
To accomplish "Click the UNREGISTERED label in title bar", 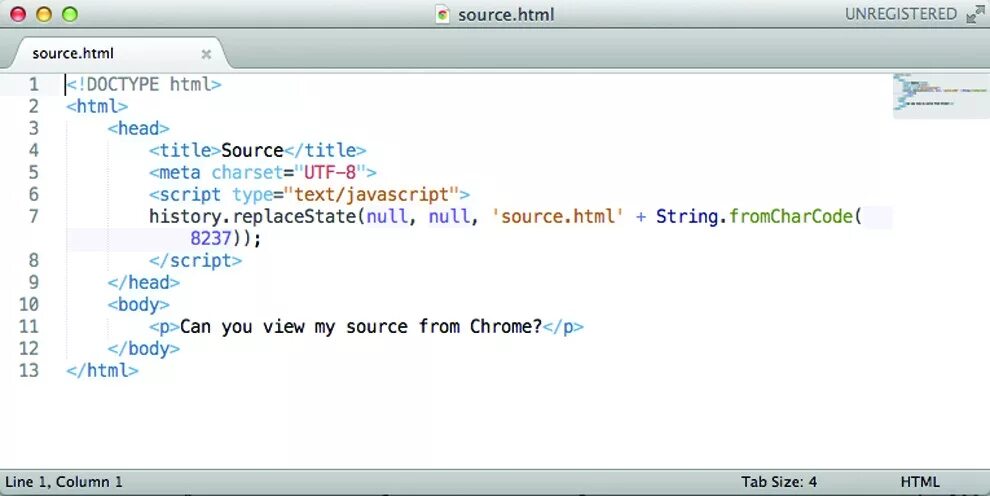I will click(901, 14).
